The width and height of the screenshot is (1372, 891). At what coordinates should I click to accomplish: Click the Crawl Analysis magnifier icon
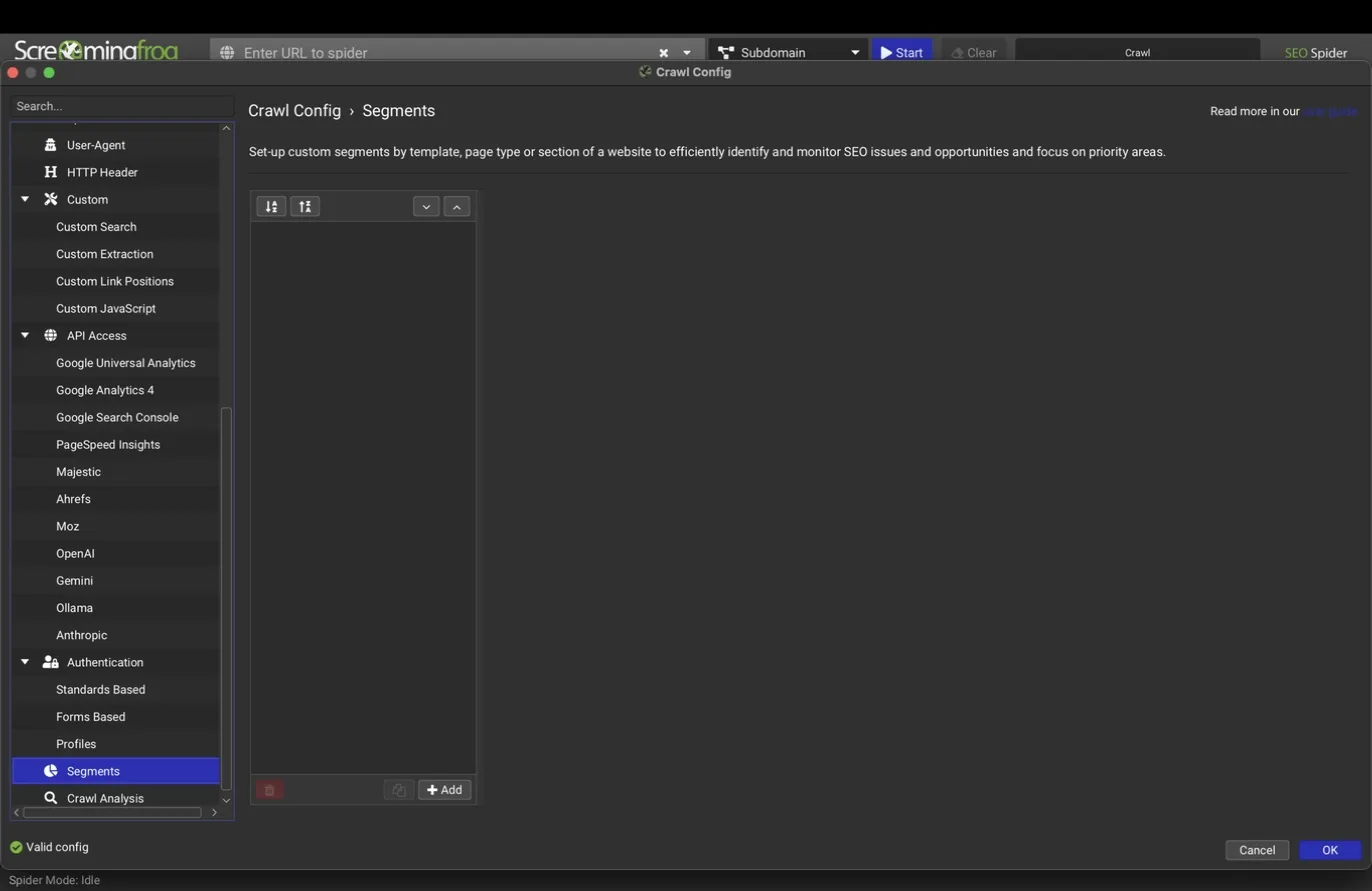(50, 798)
